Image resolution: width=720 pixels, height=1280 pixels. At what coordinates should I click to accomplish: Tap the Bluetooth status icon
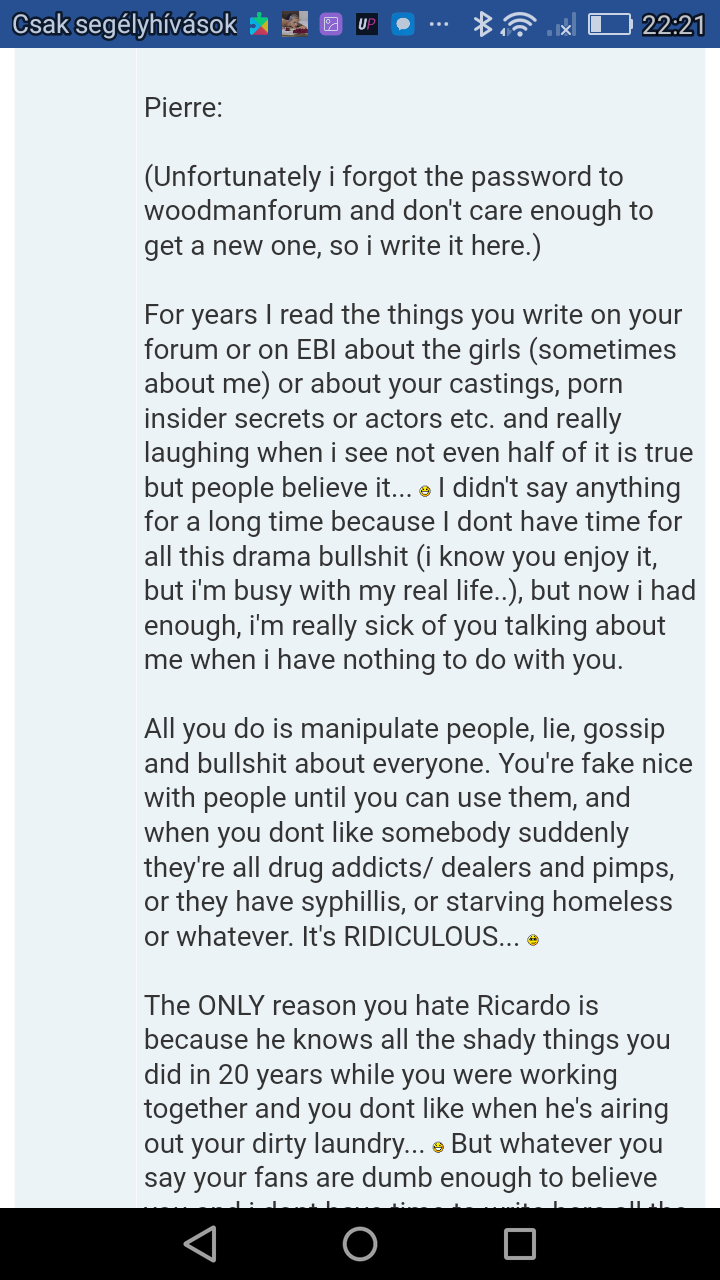click(483, 24)
